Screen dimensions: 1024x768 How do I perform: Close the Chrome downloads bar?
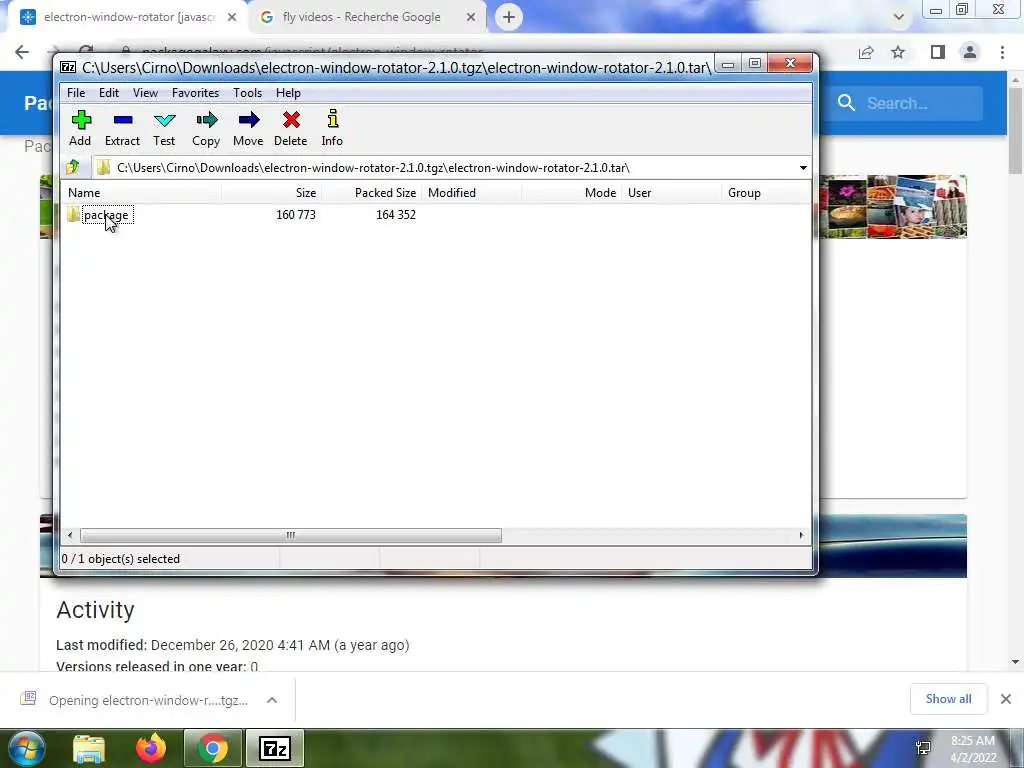coord(1006,699)
